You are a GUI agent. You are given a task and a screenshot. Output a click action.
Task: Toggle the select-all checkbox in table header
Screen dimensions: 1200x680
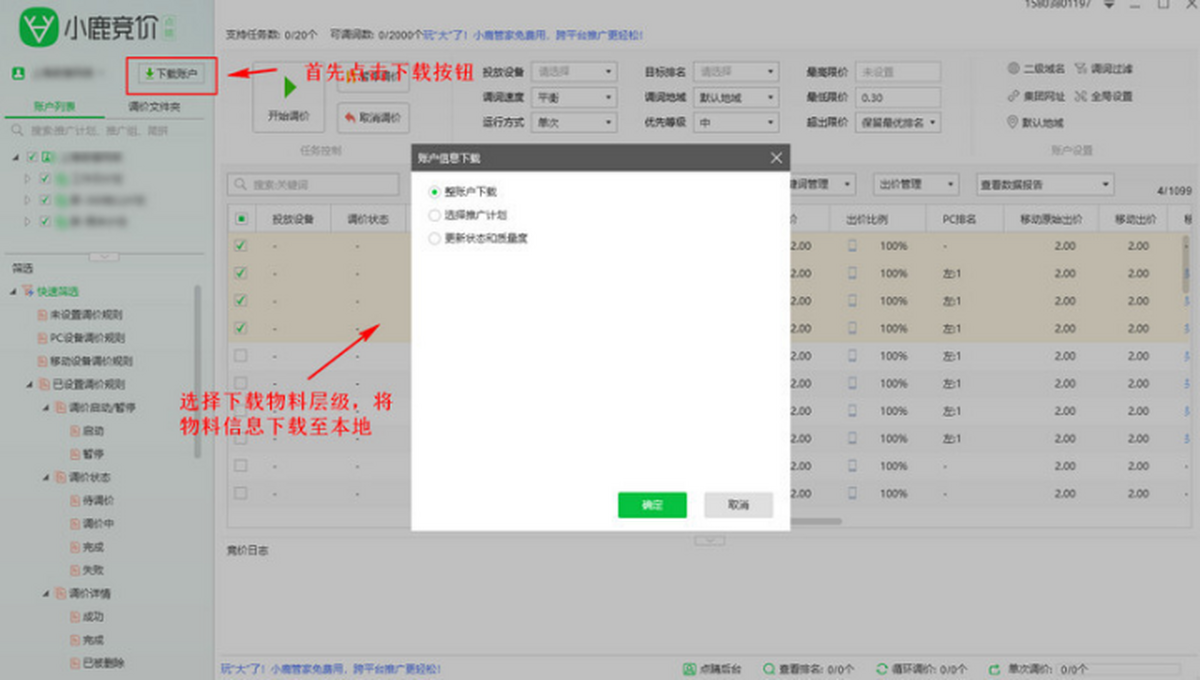point(241,219)
